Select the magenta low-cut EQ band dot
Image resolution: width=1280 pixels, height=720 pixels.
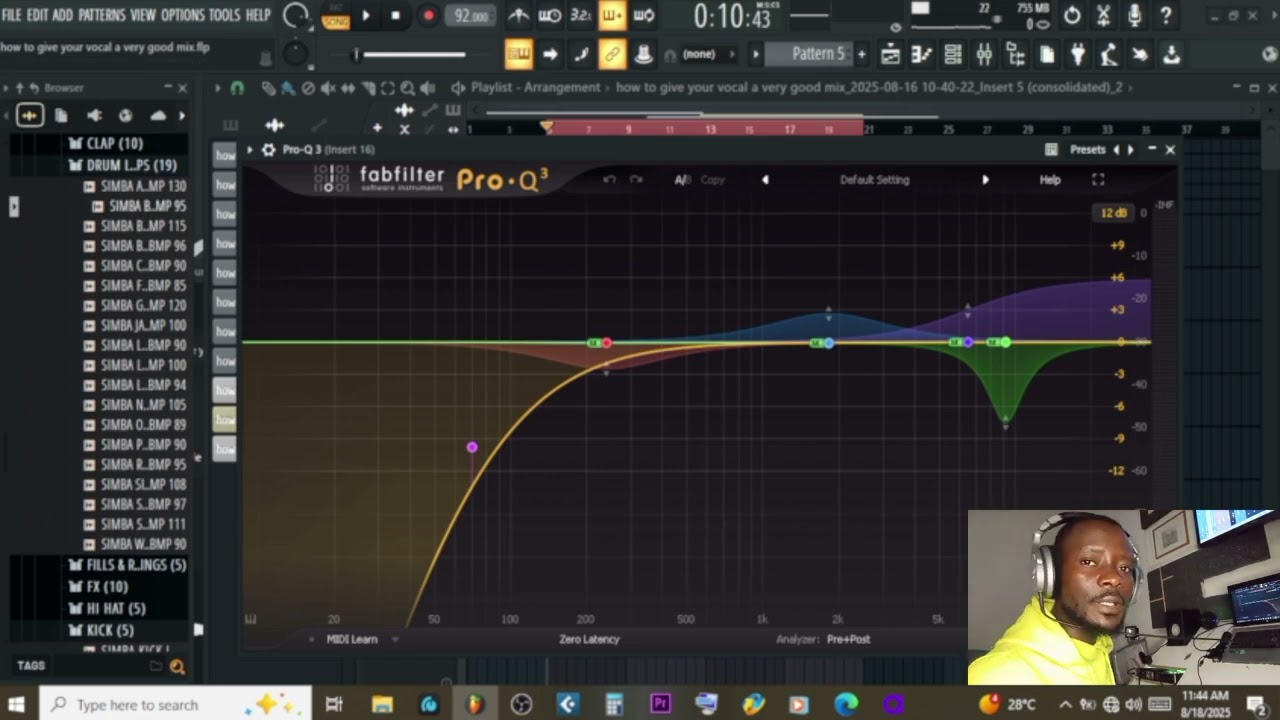coord(472,447)
